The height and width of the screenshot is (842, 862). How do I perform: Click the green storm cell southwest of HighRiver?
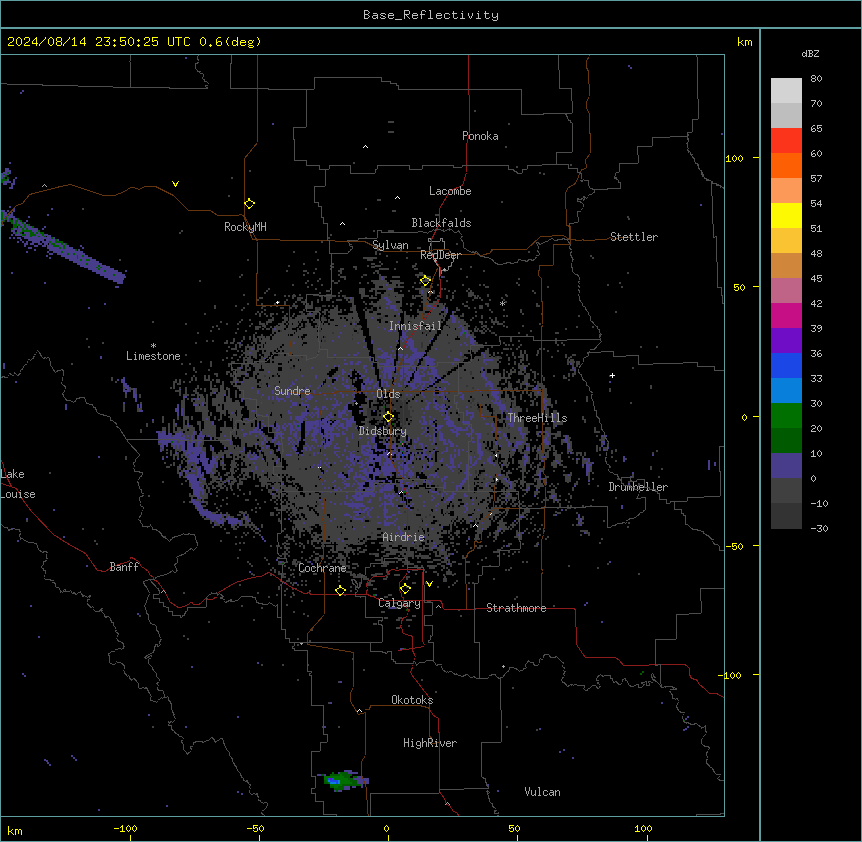click(x=345, y=780)
